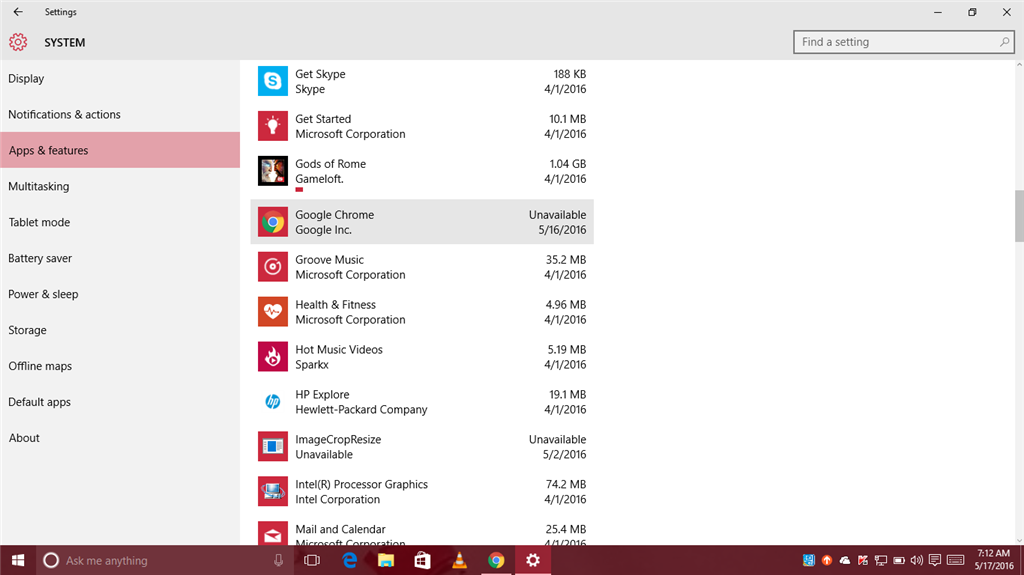Viewport: 1024px width, 575px height.
Task: Click the Settings gear on the taskbar
Action: tap(533, 561)
